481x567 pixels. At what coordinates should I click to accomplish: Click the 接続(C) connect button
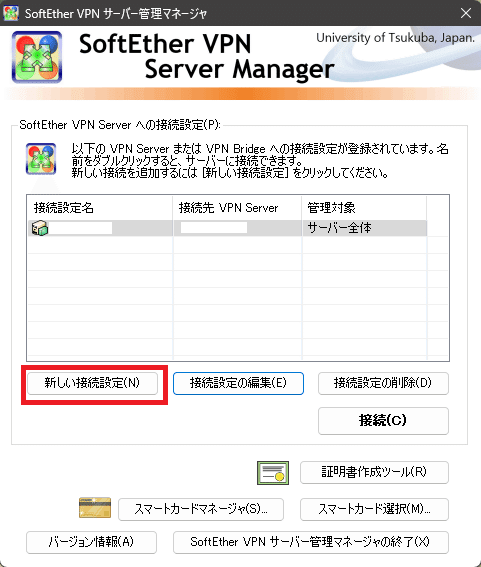(383, 421)
